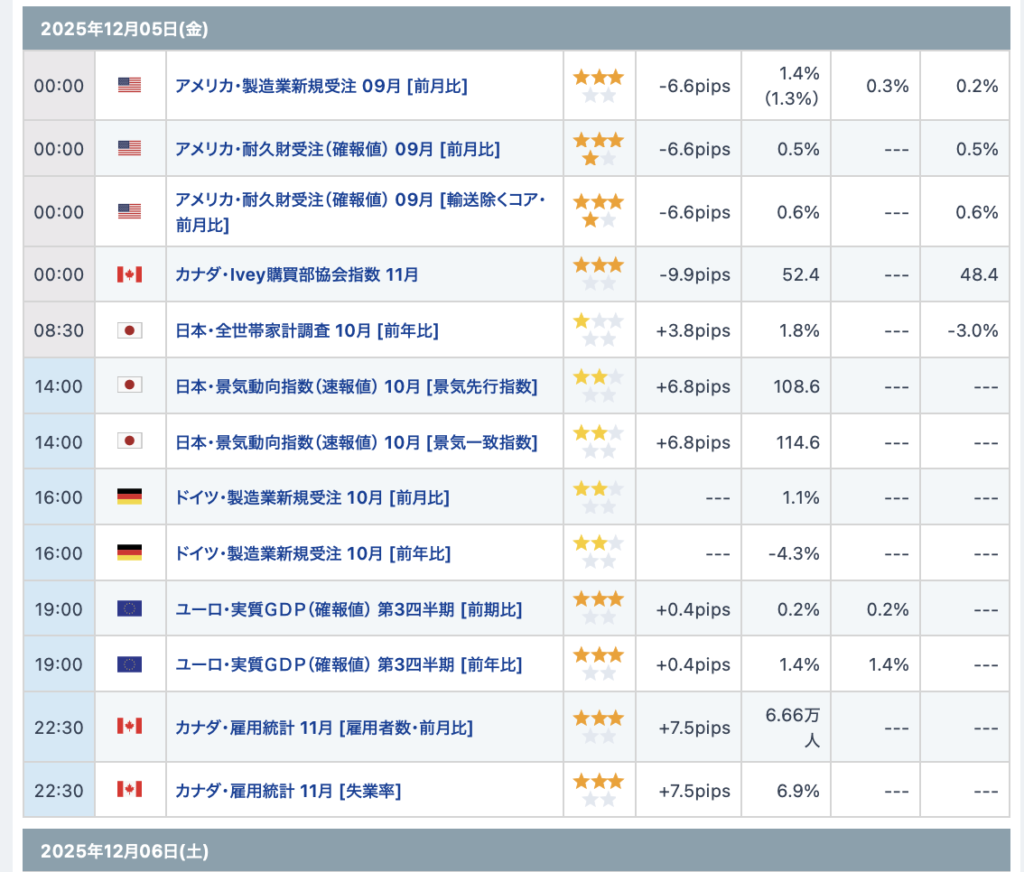The height and width of the screenshot is (872, 1024).
Task: Click Japan flag in 景気先行指数 row
Action: (x=129, y=386)
